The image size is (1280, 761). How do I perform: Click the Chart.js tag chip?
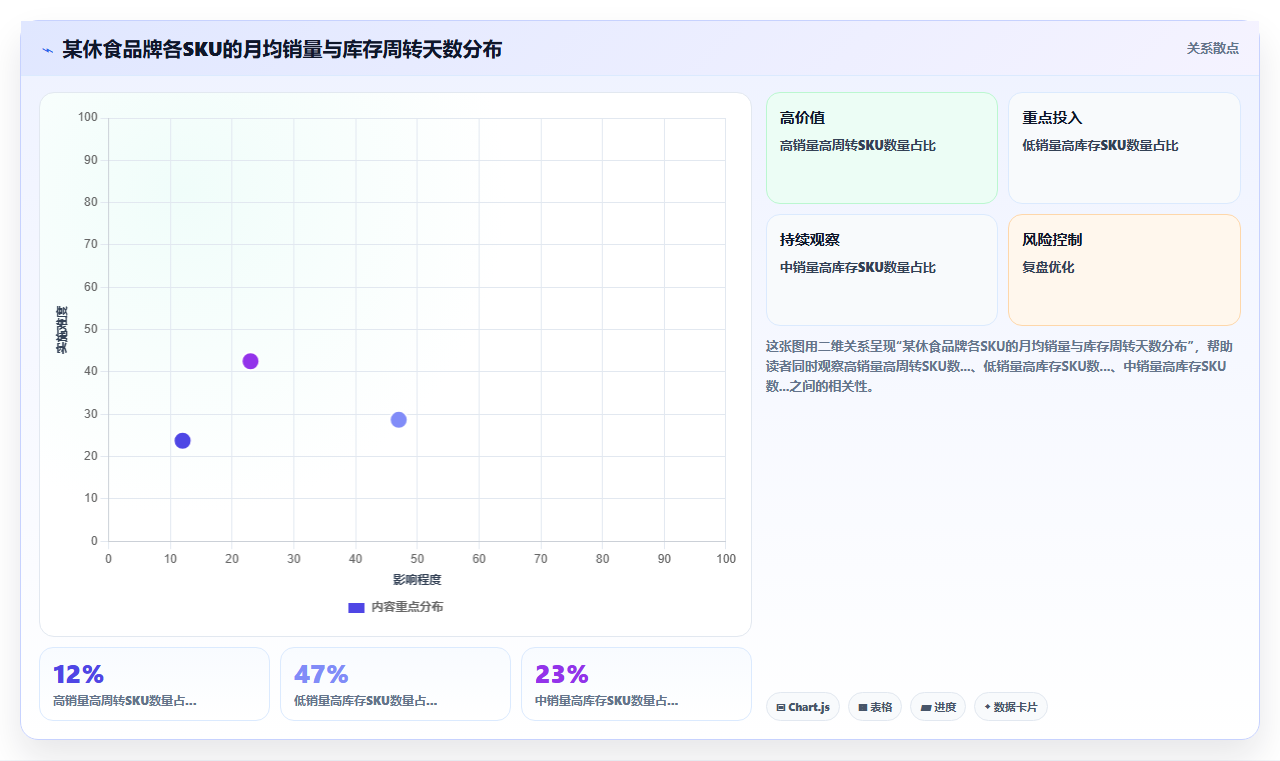click(x=803, y=707)
